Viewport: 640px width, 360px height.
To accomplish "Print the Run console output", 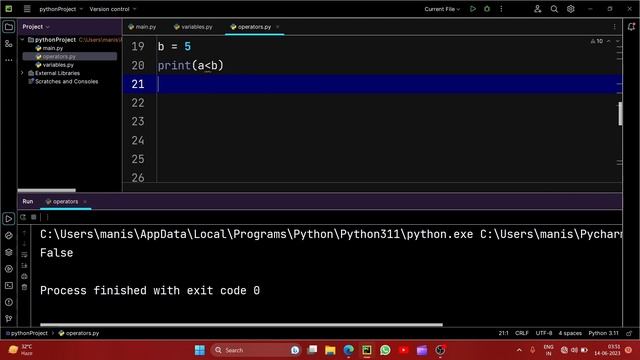I will click(24, 277).
